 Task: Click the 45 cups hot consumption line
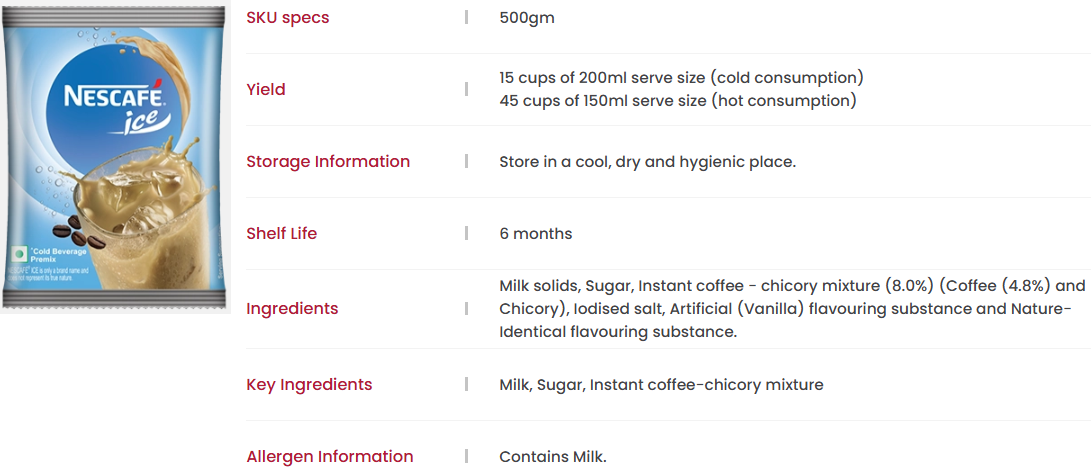678,101
